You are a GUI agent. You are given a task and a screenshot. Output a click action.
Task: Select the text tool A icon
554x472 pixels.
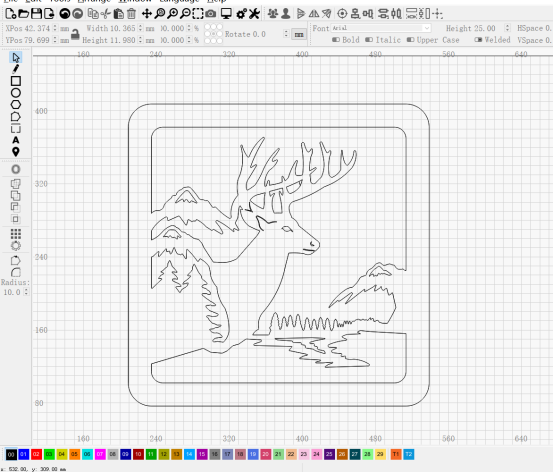click(16, 140)
